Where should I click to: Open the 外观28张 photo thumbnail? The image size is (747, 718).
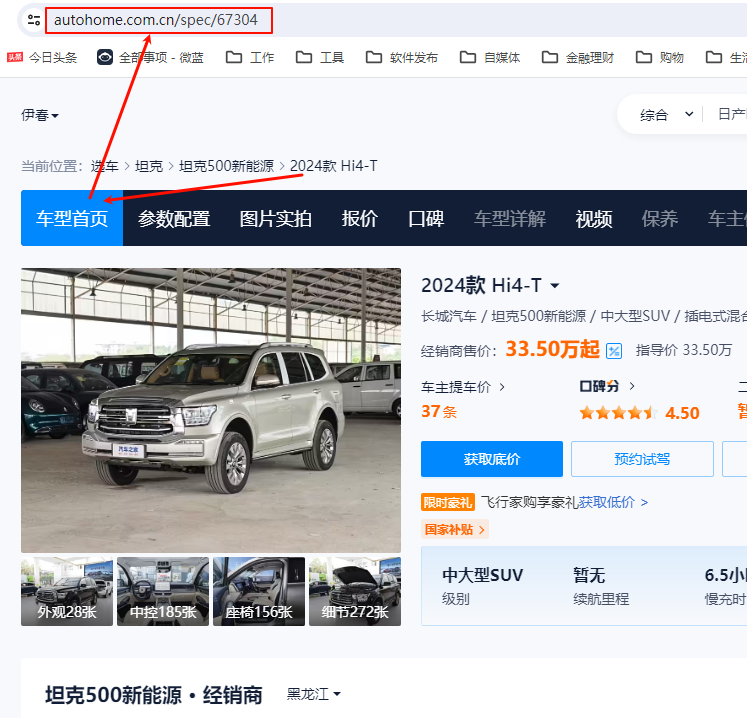tap(67, 591)
